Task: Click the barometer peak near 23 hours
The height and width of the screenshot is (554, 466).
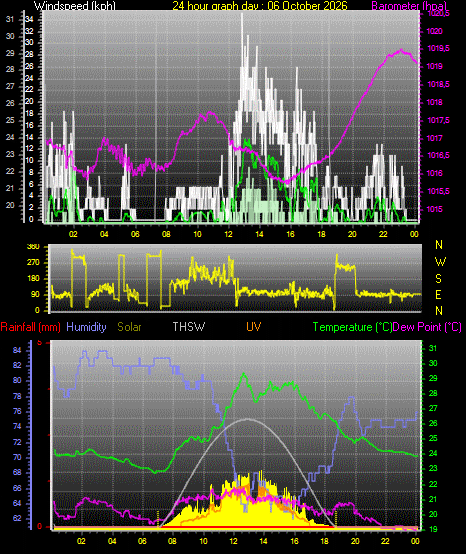Action: (401, 51)
